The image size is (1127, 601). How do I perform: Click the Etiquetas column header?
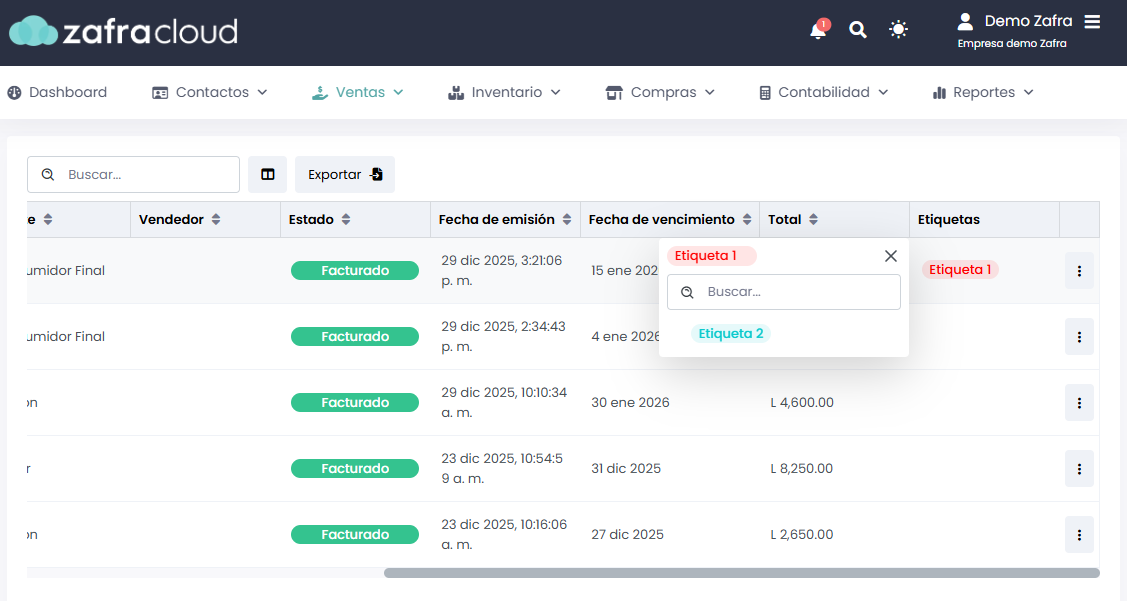point(949,219)
